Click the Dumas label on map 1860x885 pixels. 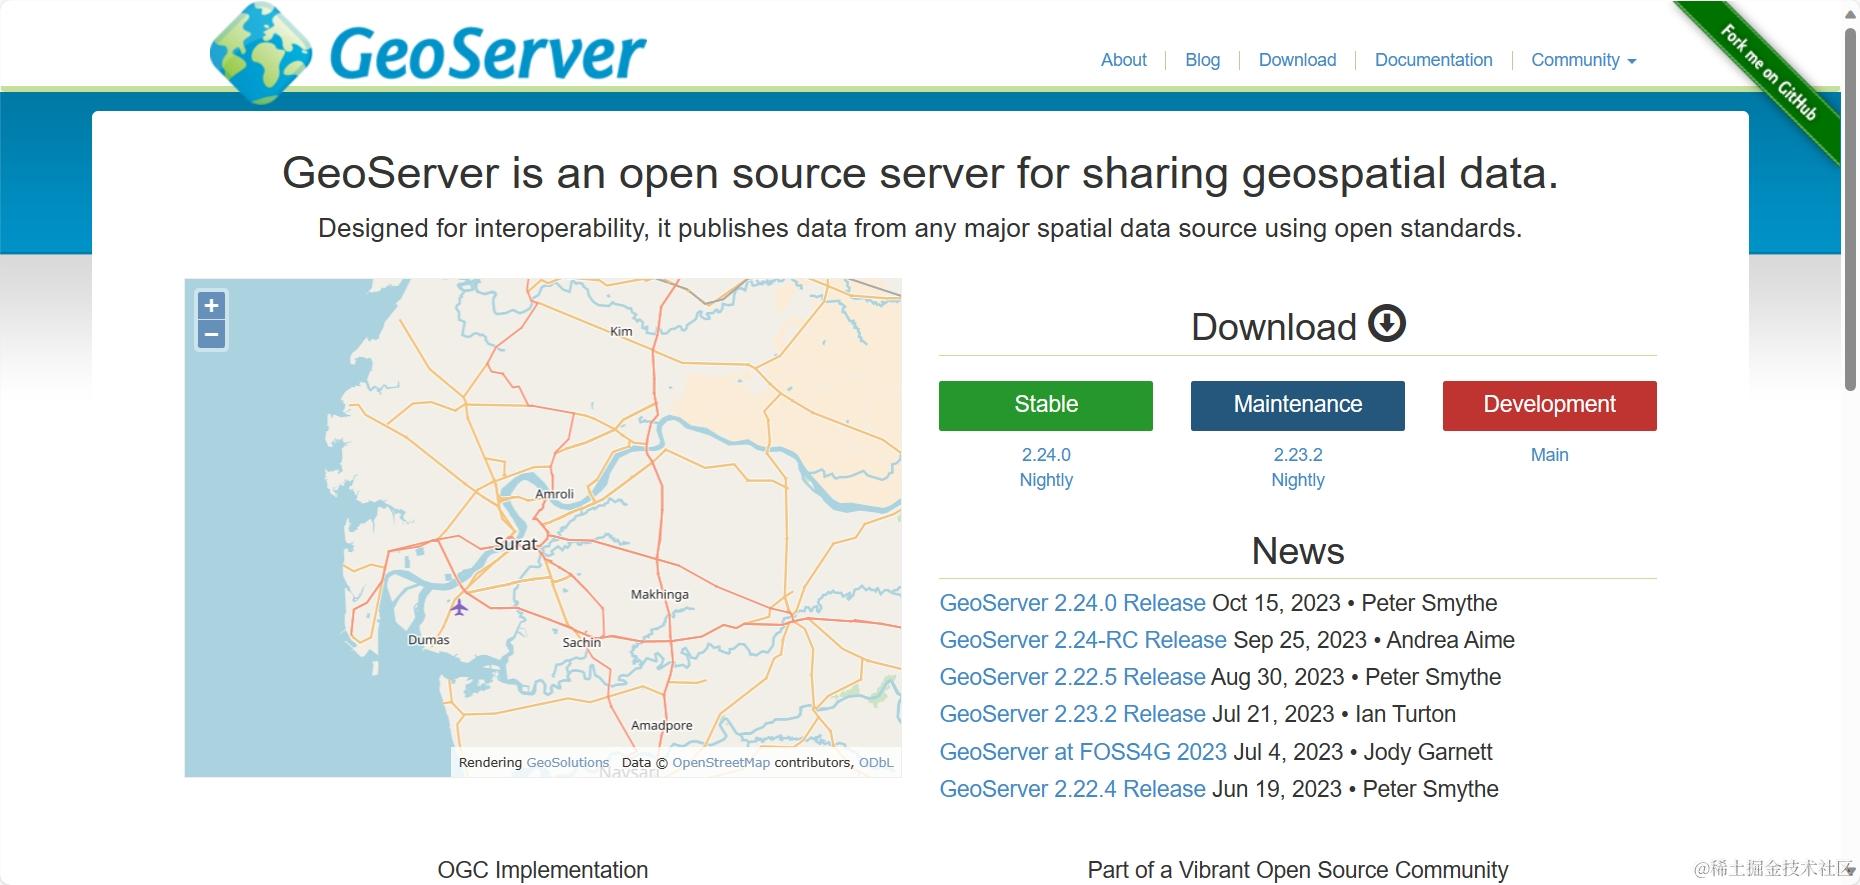pyautogui.click(x=429, y=640)
